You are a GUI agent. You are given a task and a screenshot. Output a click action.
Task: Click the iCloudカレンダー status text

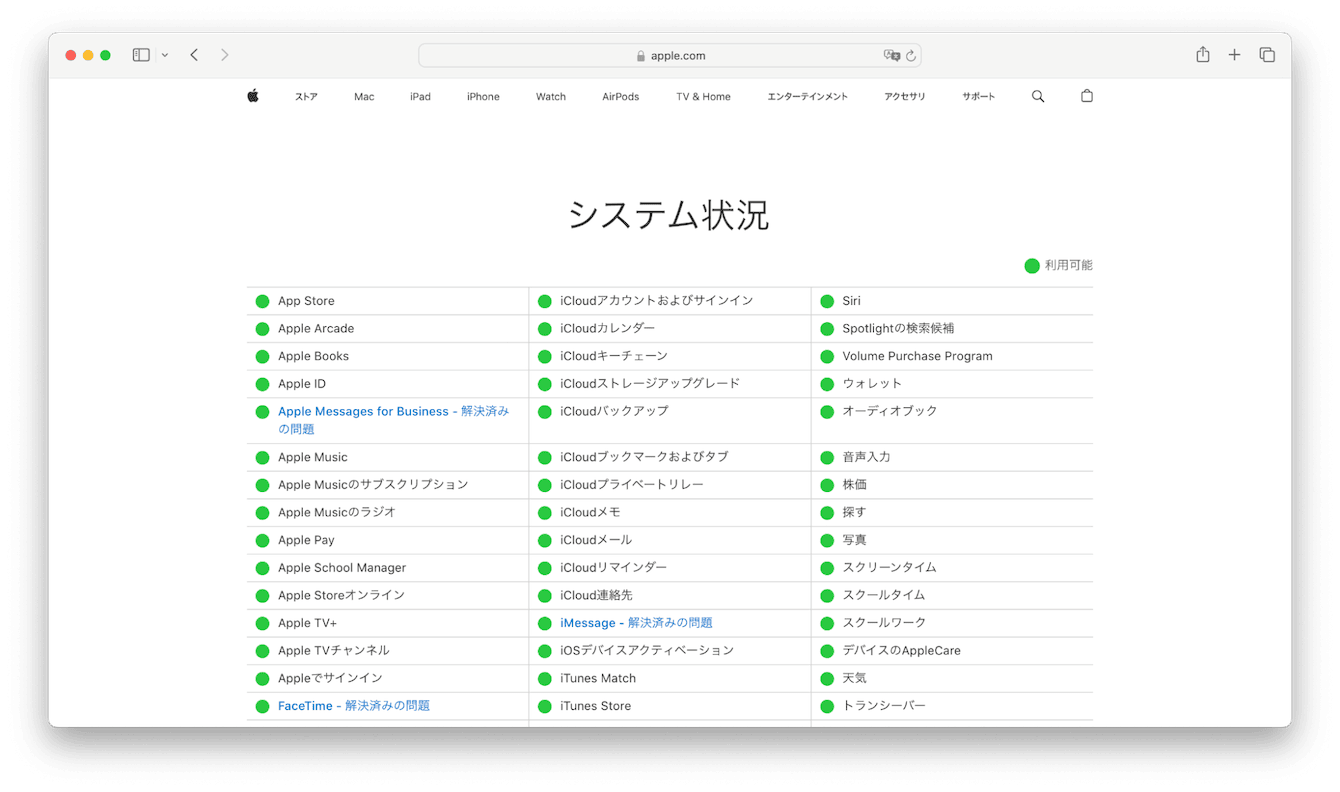pyautogui.click(x=608, y=329)
